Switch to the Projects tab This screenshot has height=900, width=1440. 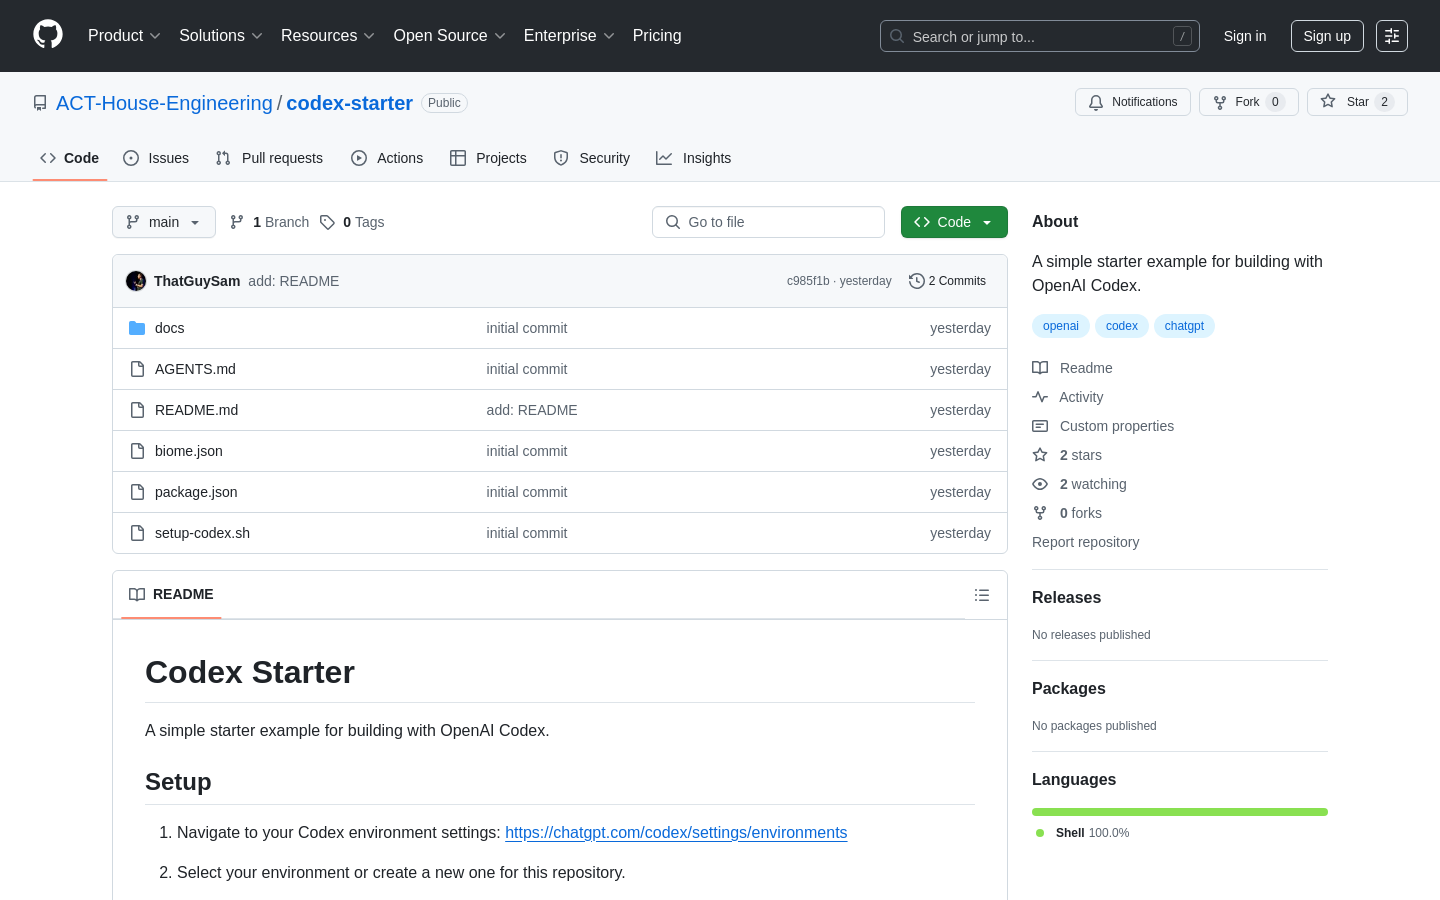click(x=488, y=158)
